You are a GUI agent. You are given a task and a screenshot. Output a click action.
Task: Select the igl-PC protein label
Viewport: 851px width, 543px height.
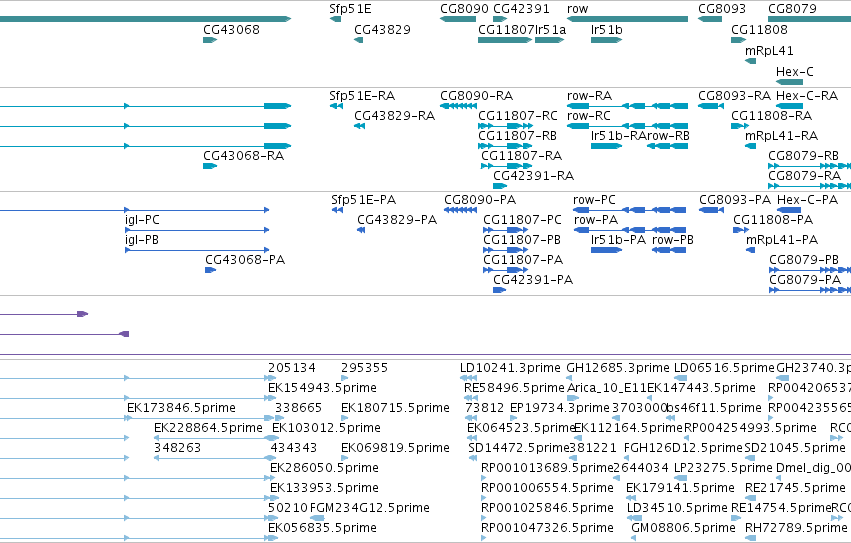point(142,220)
